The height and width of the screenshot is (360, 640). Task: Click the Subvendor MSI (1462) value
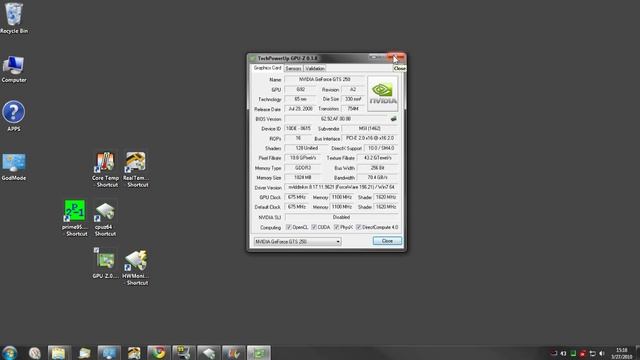(x=370, y=128)
